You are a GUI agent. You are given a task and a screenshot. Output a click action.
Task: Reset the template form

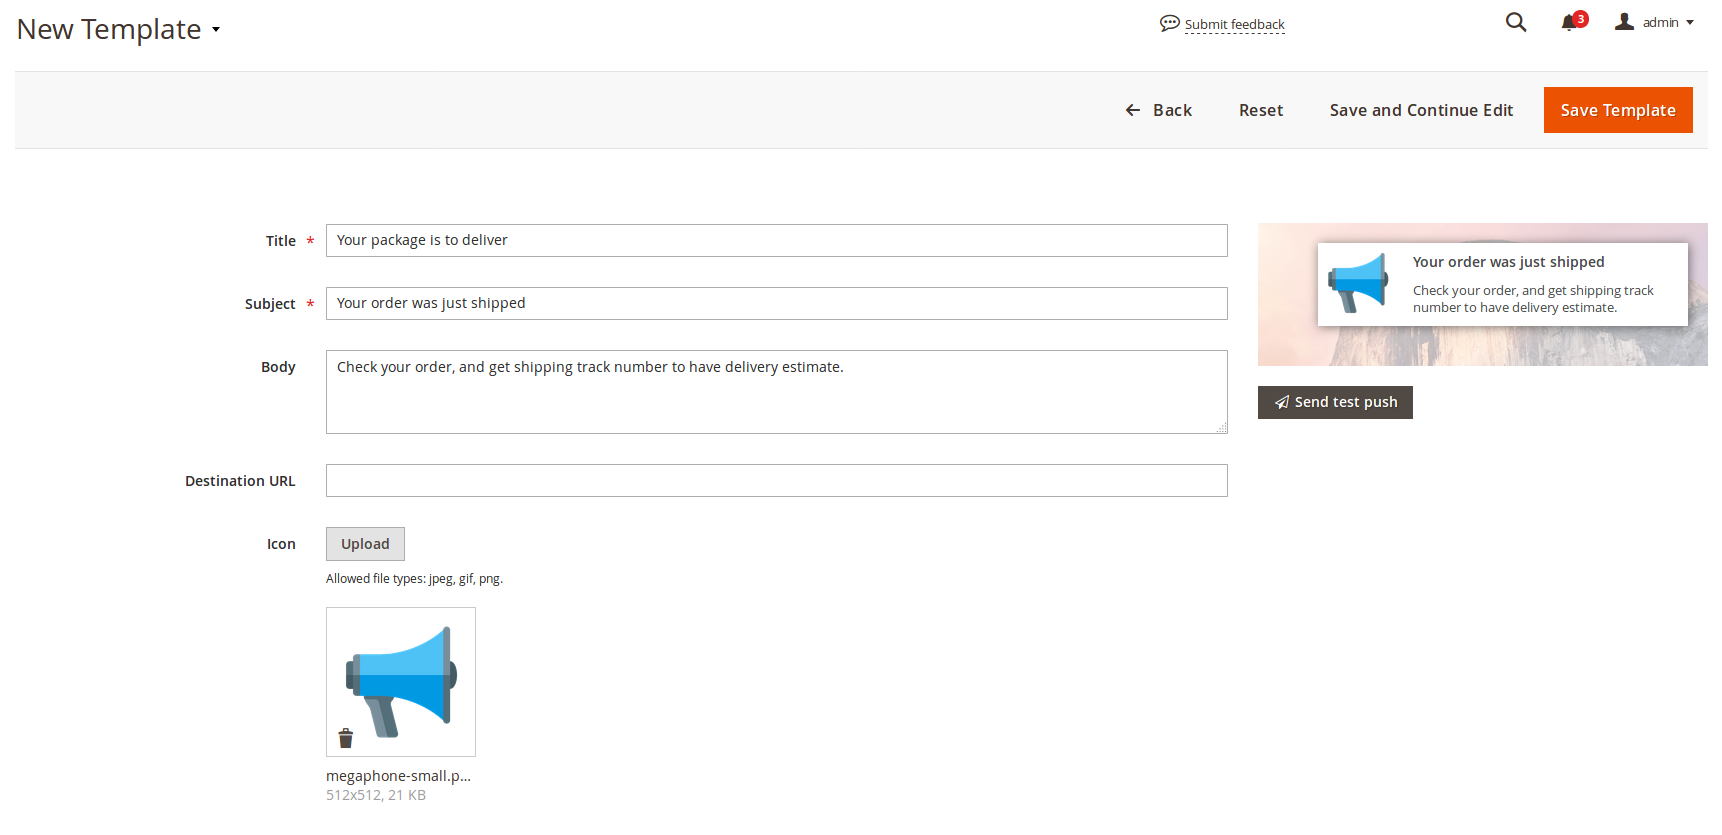point(1261,110)
